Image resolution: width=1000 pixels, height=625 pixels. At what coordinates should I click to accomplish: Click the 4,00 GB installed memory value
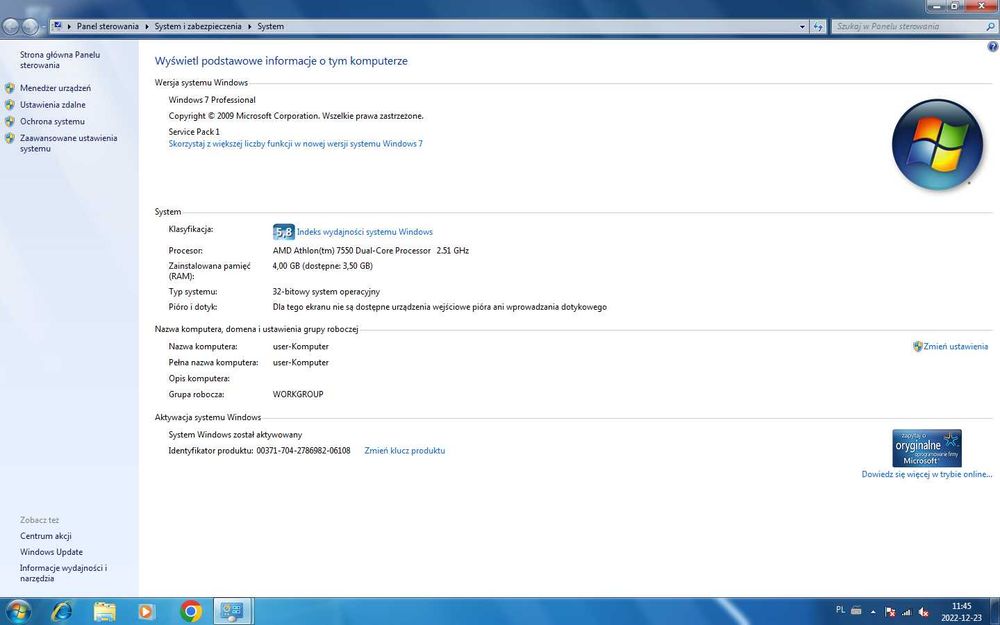click(x=322, y=266)
